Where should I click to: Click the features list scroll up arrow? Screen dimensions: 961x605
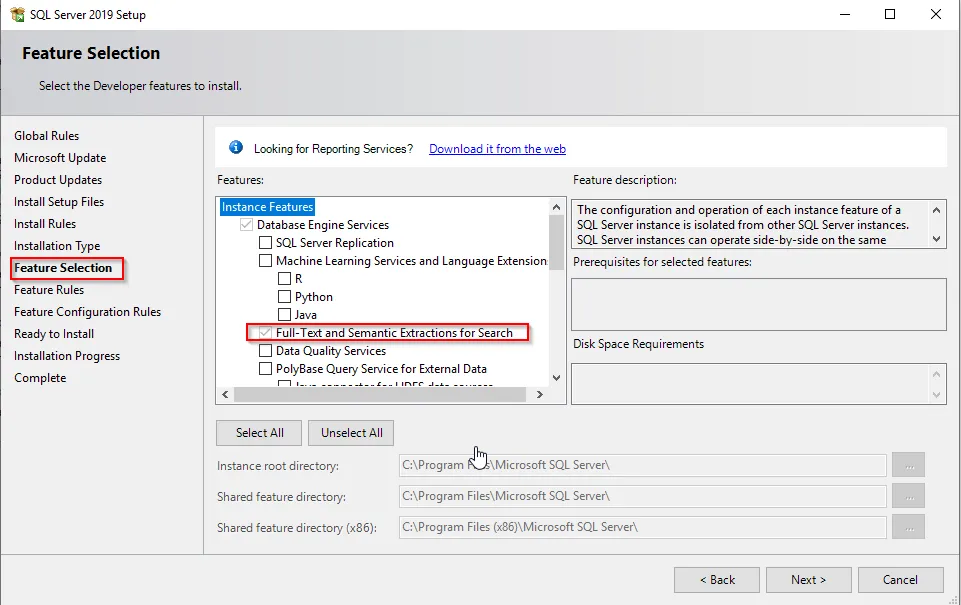[556, 207]
